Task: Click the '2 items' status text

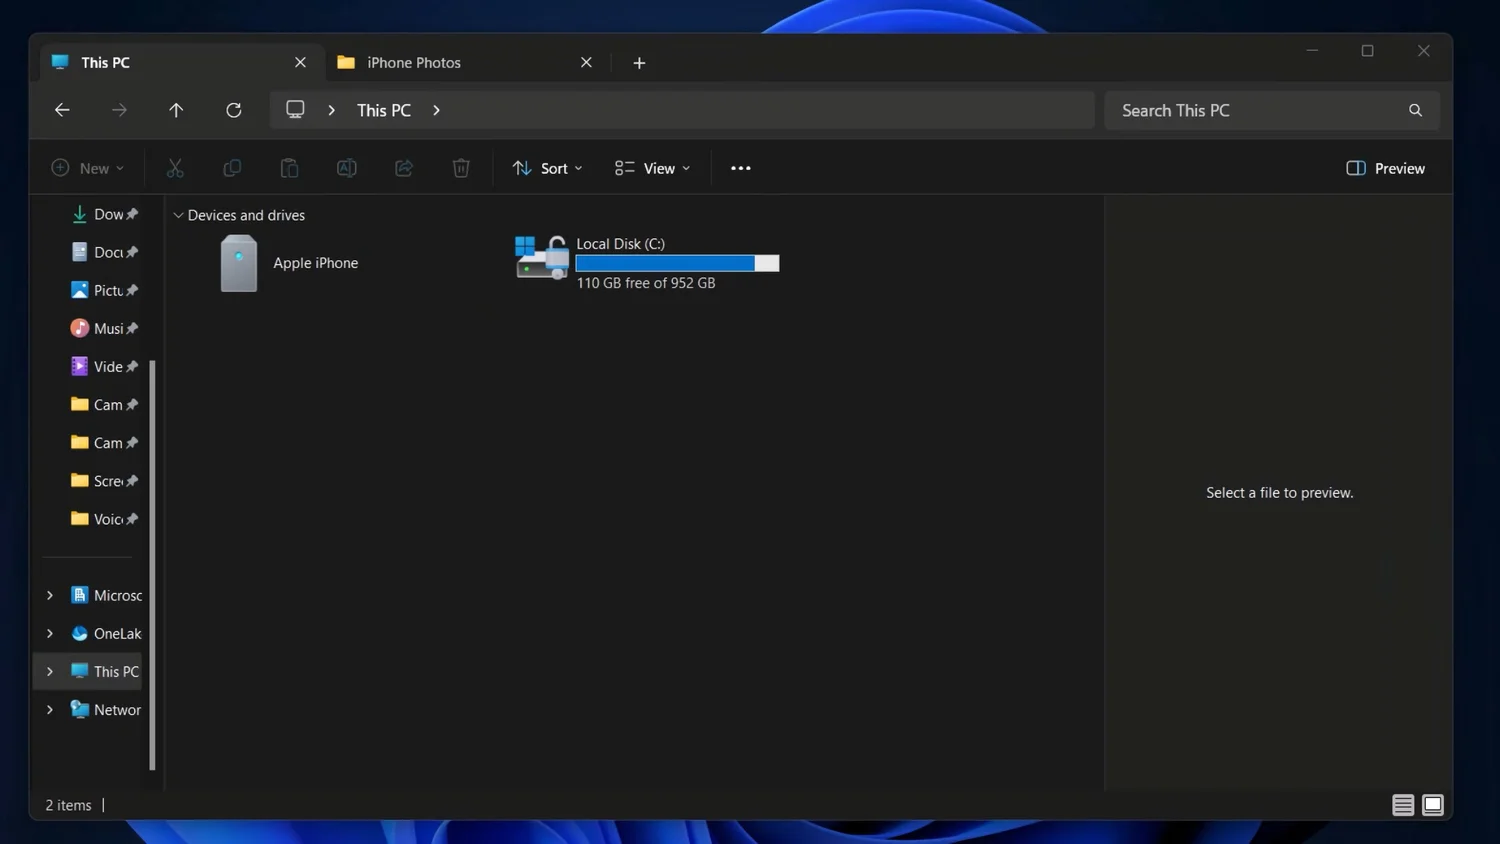Action: 68,805
